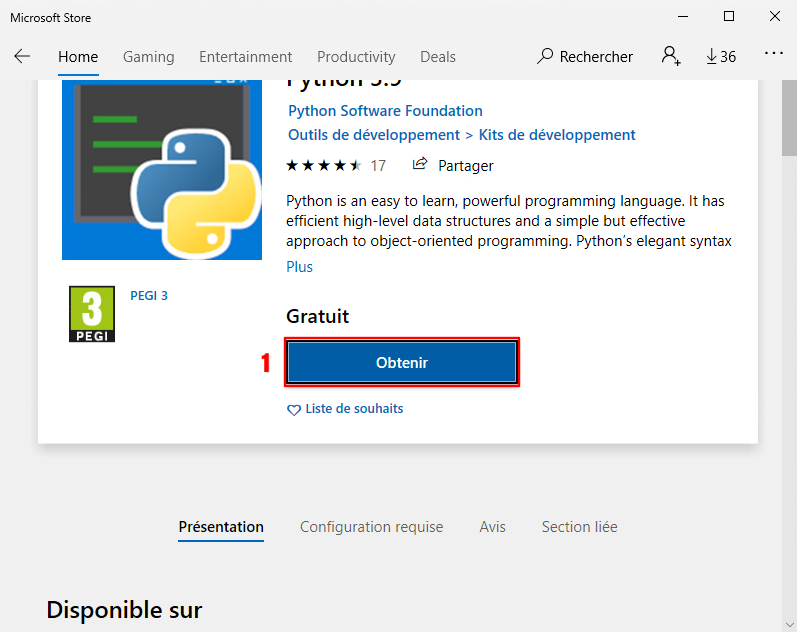
Task: Switch to the Entertainment tab
Action: pos(245,57)
